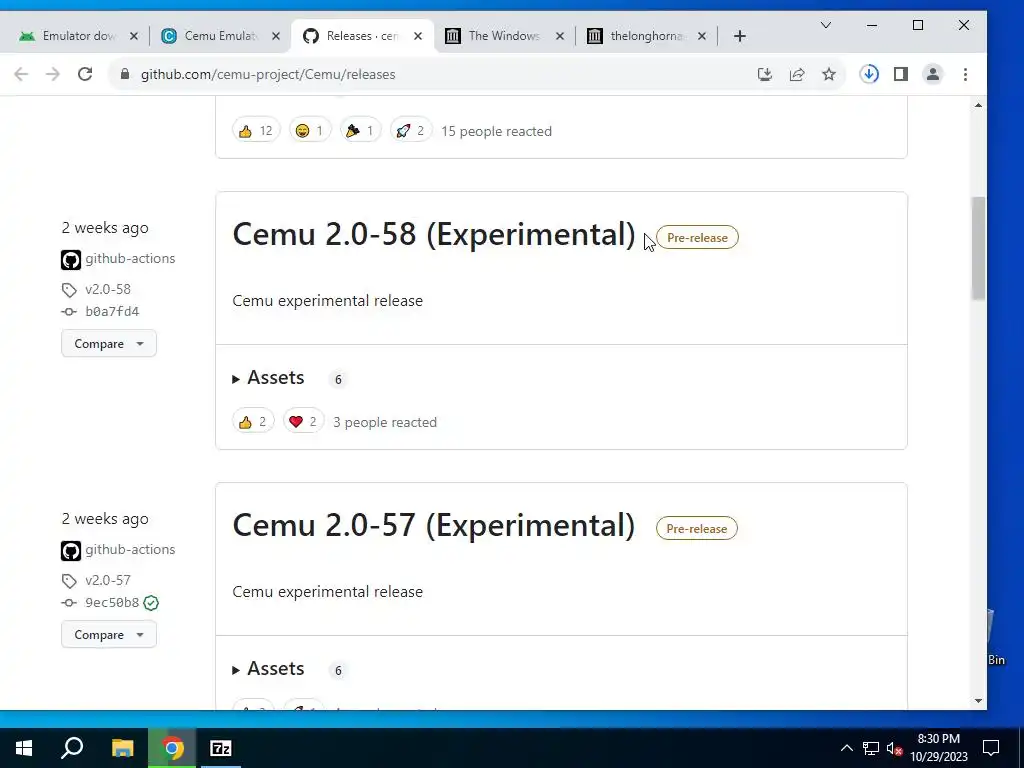The image size is (1024, 768).
Task: Open the Windows Start menu
Action: coord(24,748)
